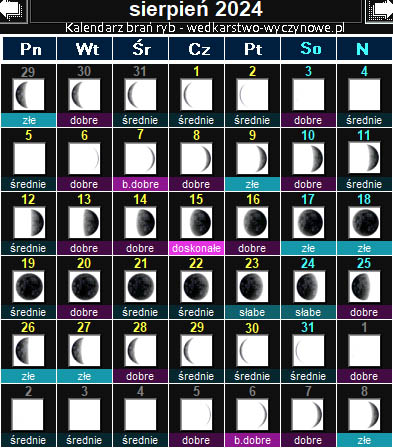Click the moon icon for August 4
Image resolution: width=393 pixels, height=448 pixels.
[x=364, y=95]
